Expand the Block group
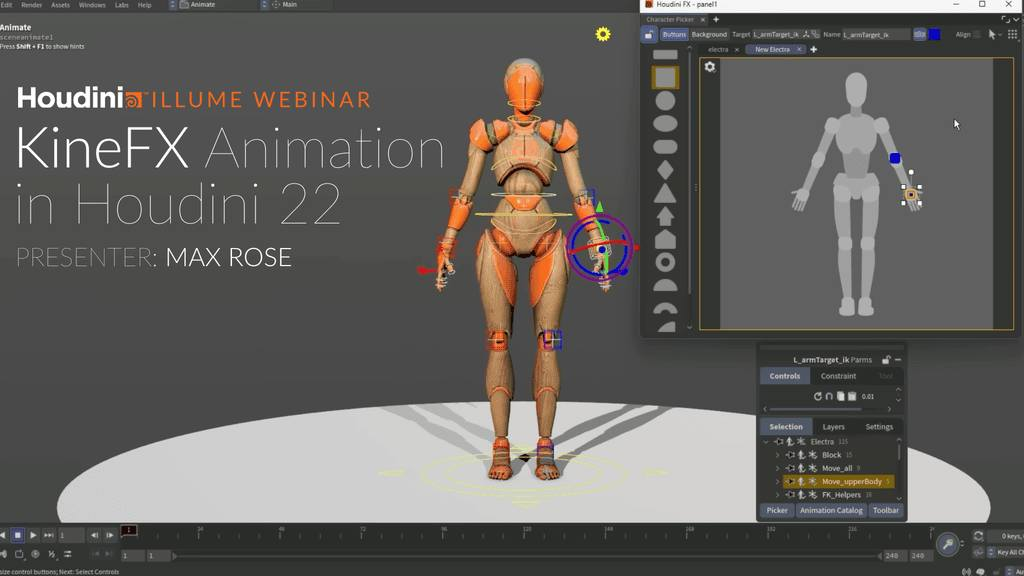 click(777, 455)
